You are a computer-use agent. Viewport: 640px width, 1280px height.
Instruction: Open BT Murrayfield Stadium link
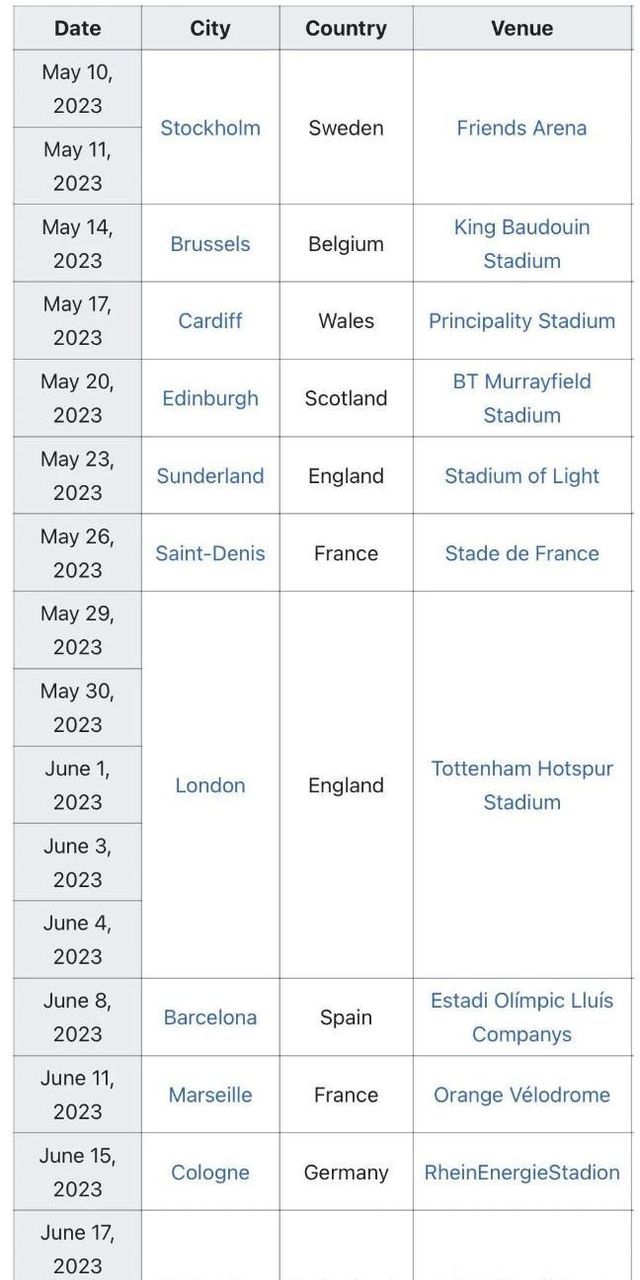521,398
